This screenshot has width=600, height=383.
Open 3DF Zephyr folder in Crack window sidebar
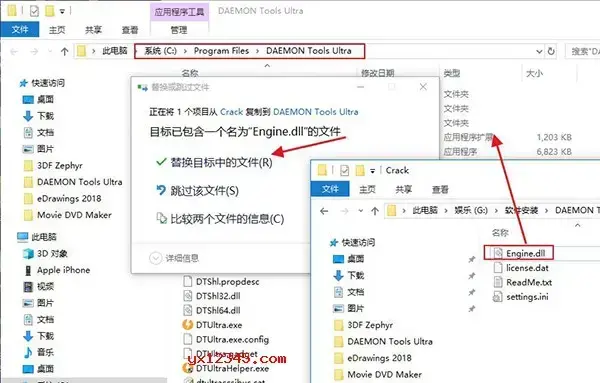(x=364, y=325)
